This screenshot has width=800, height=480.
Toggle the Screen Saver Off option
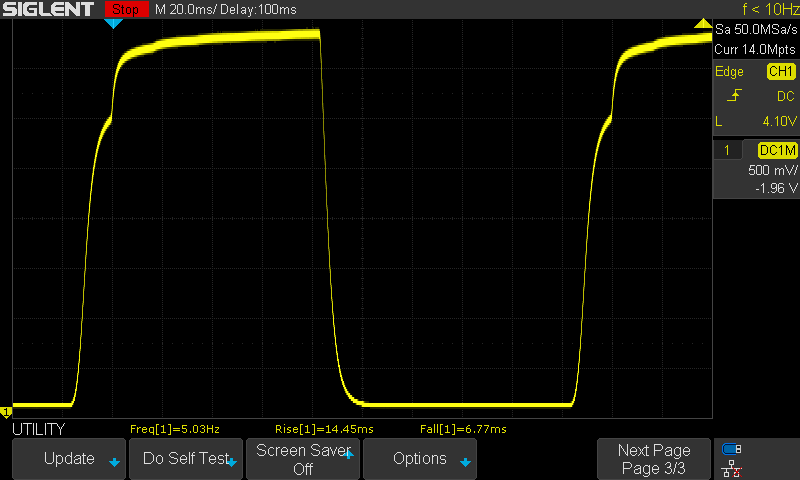click(303, 459)
